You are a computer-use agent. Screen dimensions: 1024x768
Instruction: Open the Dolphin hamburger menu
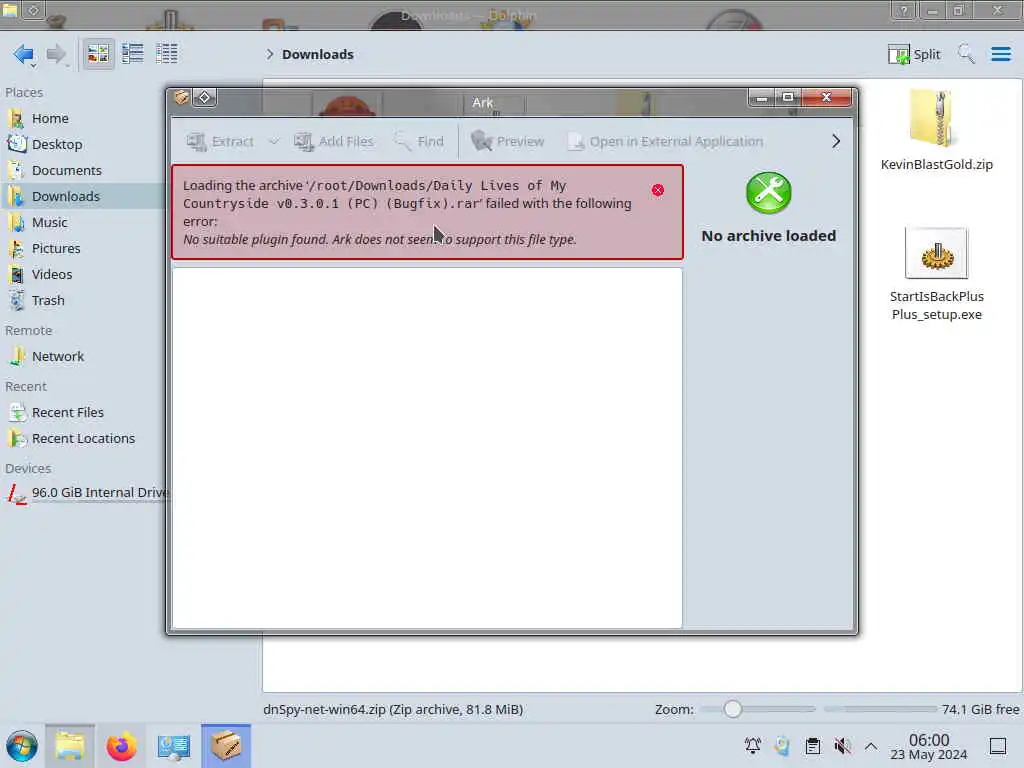[x=1000, y=54]
